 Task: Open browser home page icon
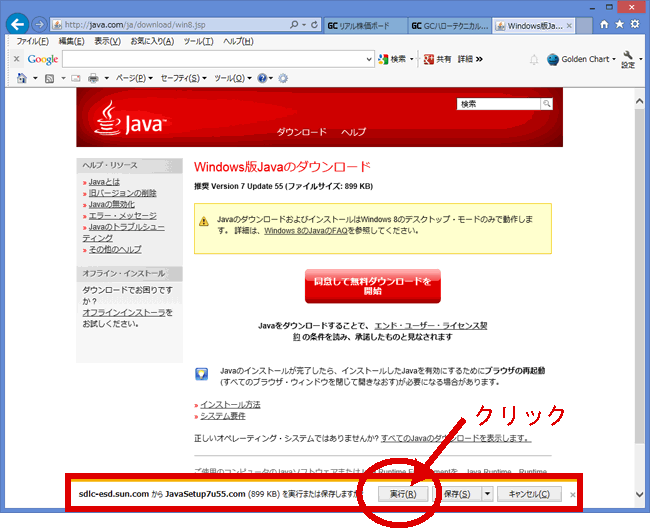[x=604, y=24]
